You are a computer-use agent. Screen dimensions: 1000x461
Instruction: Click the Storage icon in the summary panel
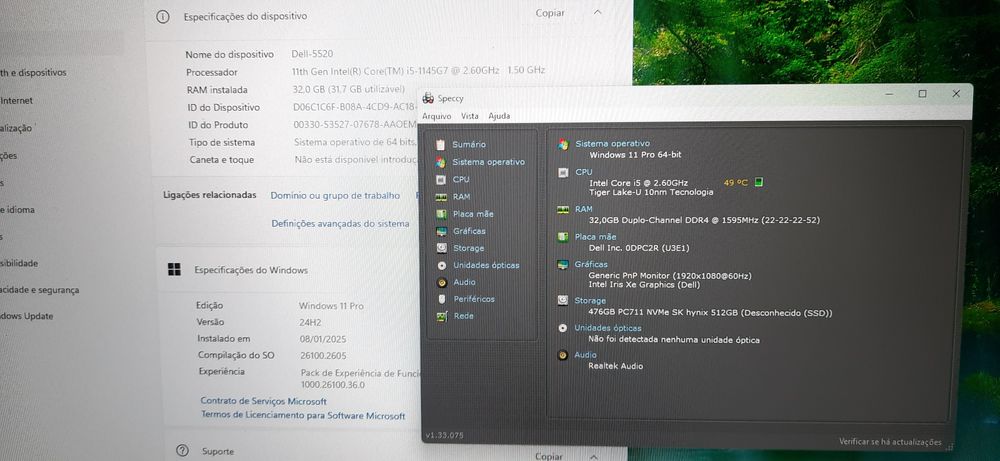coord(562,300)
